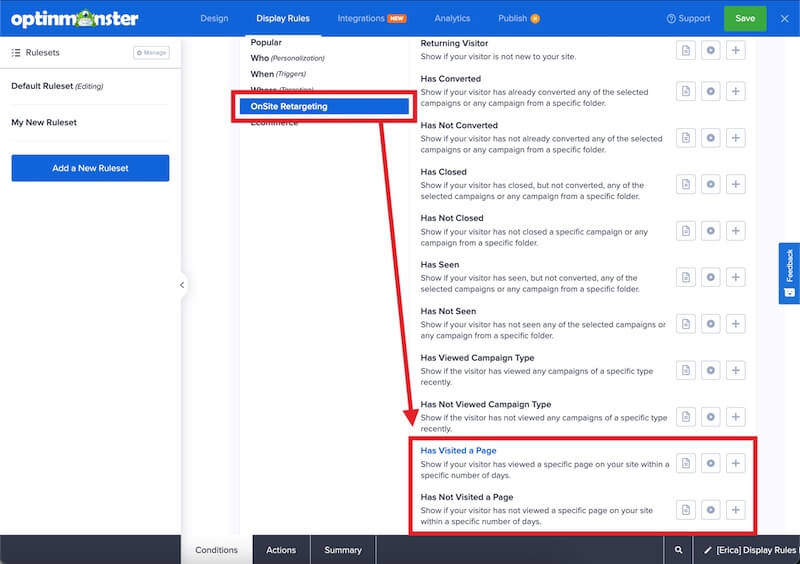Open documentation icon for Has Not Closed
800x564 pixels.
pyautogui.click(x=686, y=231)
